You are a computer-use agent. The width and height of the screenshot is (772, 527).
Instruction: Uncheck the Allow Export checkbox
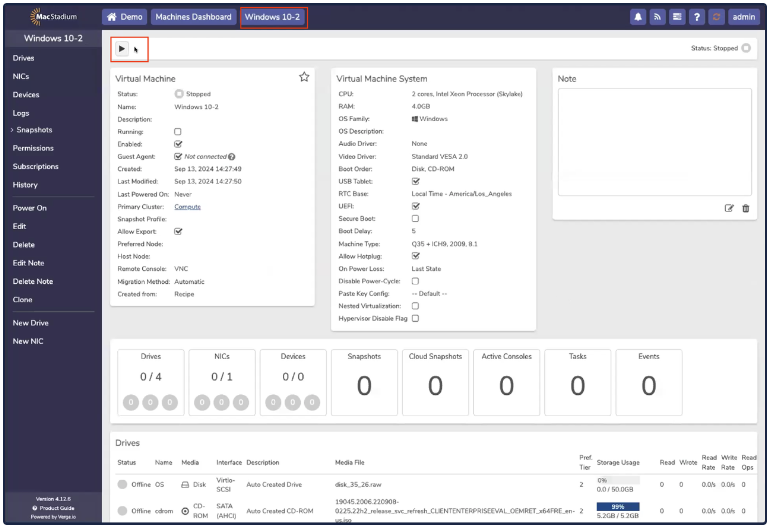click(178, 231)
